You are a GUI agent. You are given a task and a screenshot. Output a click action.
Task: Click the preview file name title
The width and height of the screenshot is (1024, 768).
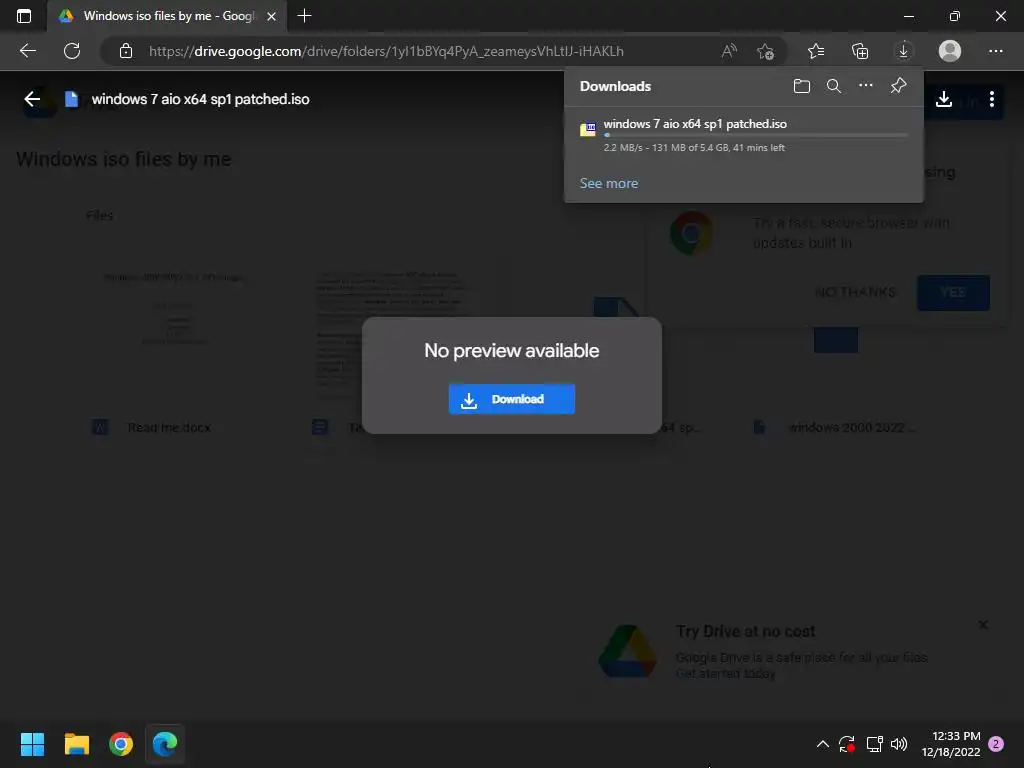point(200,99)
